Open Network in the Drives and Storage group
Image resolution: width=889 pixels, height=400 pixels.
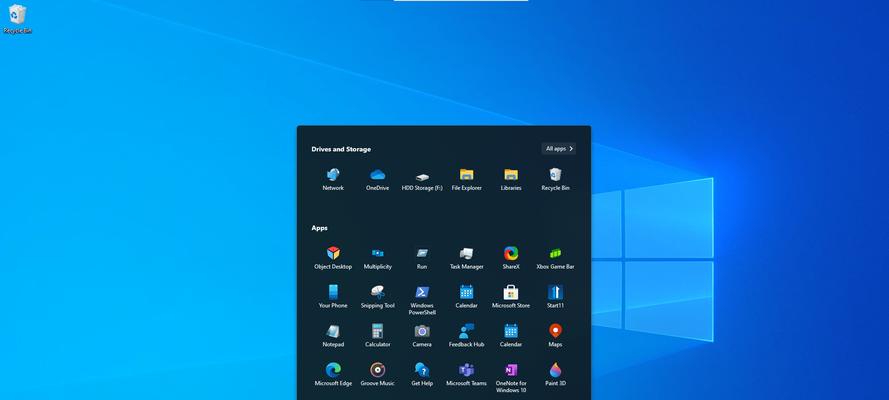[x=333, y=180]
